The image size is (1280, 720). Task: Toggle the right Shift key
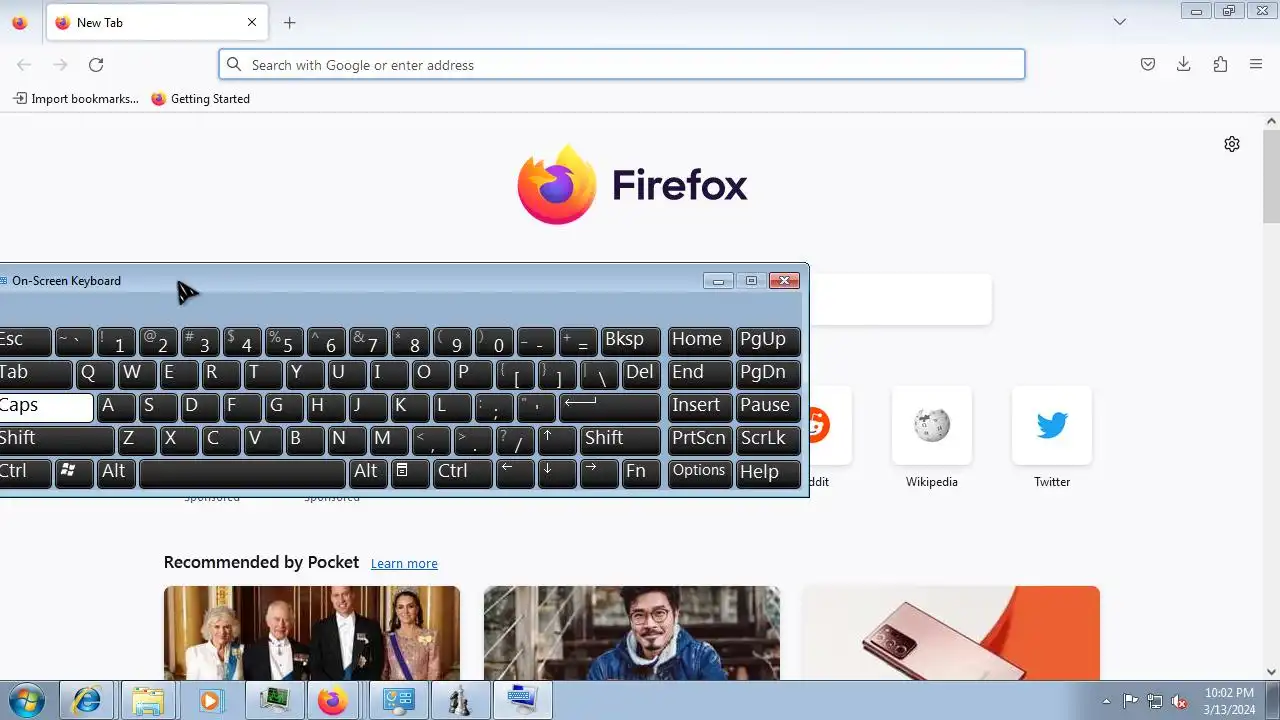[620, 439]
